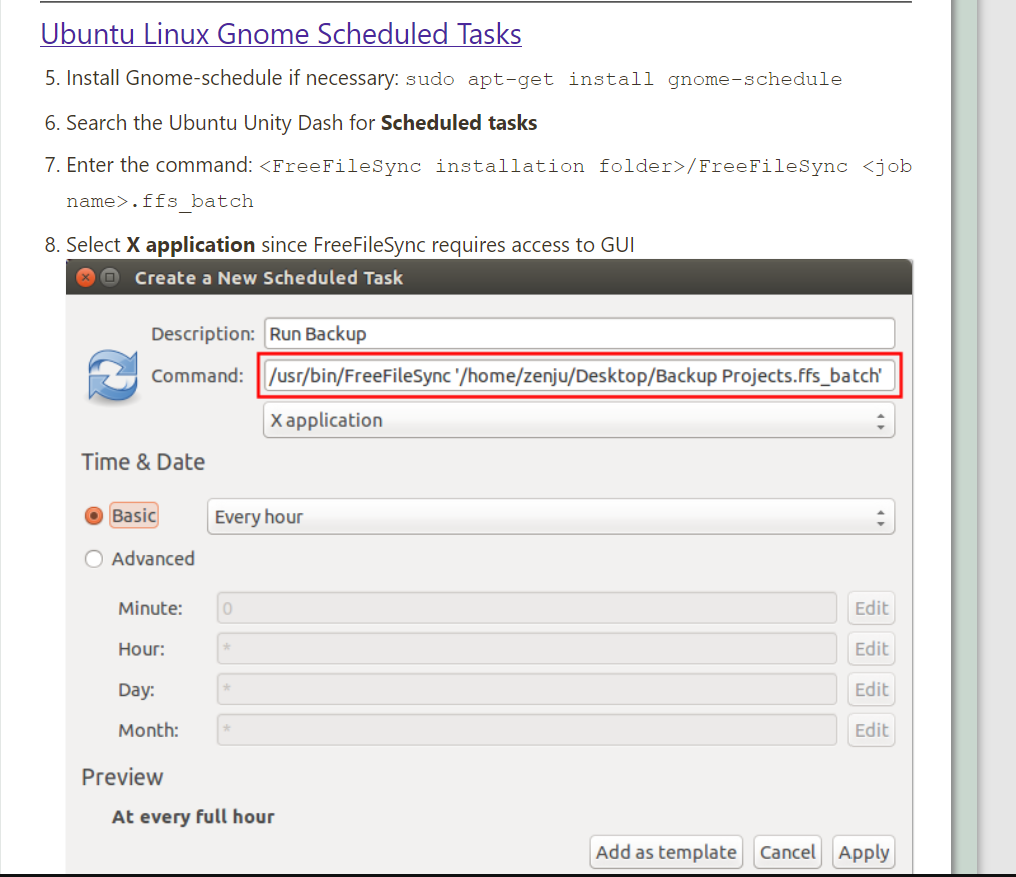This screenshot has height=877, width=1016.
Task: Click the Hour field
Action: 527,649
